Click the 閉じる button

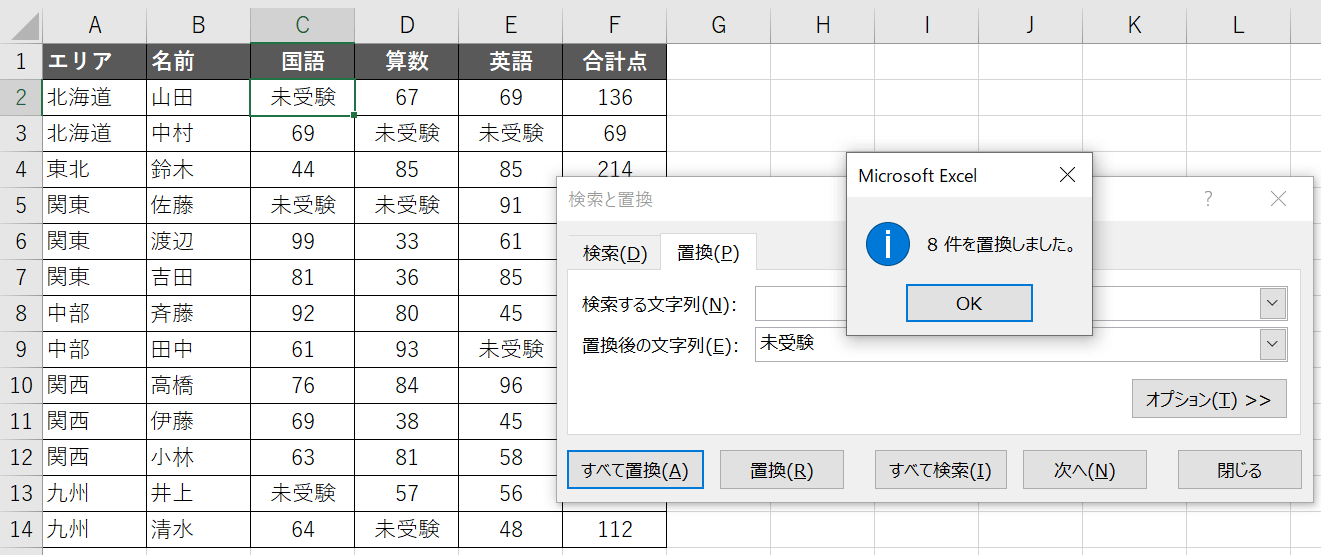point(1239,470)
